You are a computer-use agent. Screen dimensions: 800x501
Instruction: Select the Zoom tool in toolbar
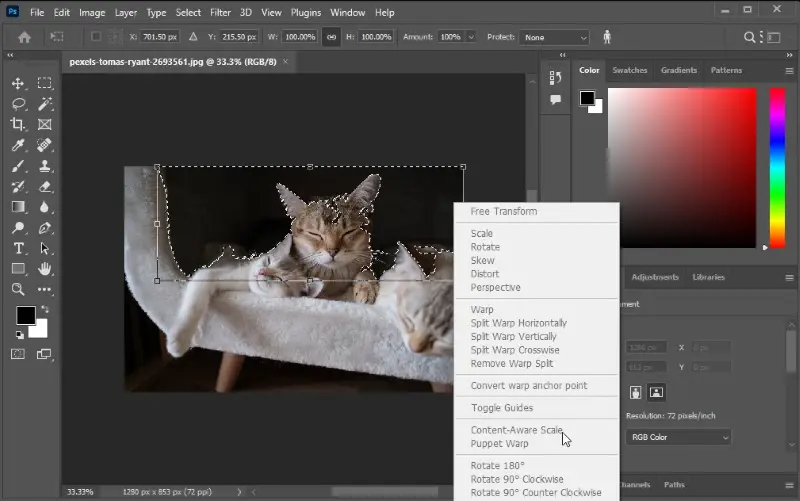click(x=18, y=289)
